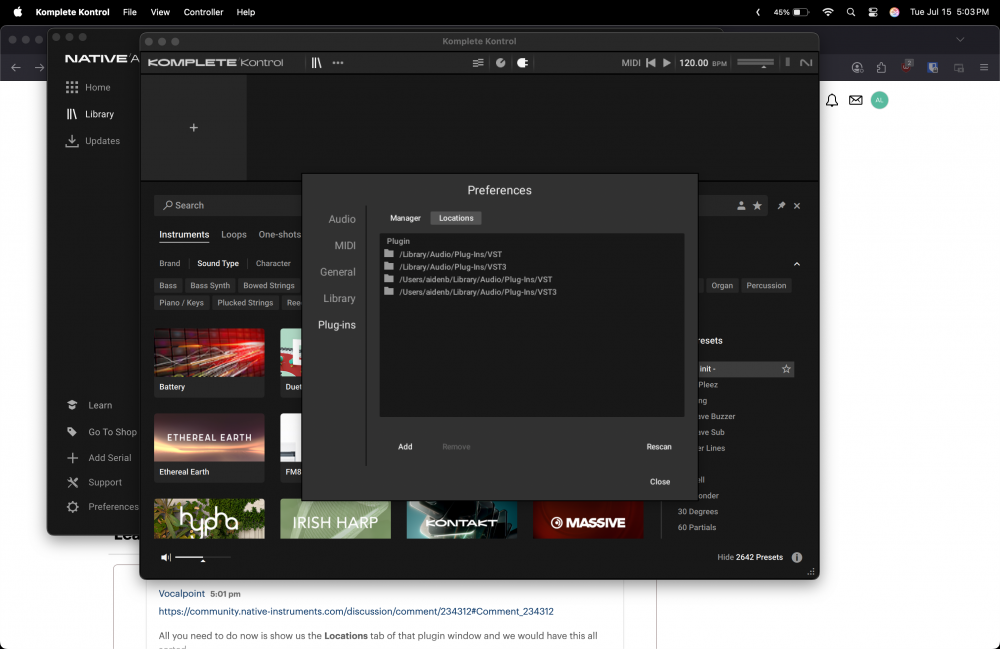Select the Kontakt instrument thumbnail

462,519
